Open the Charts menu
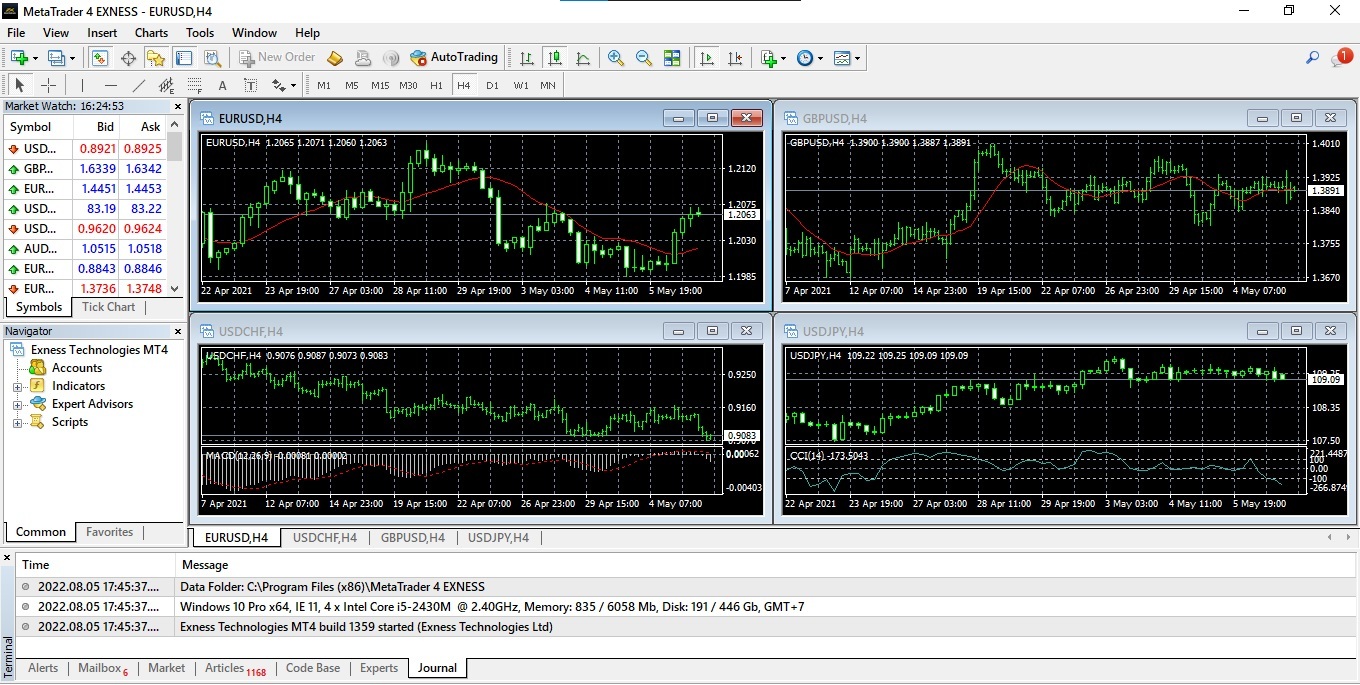Image resolution: width=1360 pixels, height=685 pixels. point(152,33)
